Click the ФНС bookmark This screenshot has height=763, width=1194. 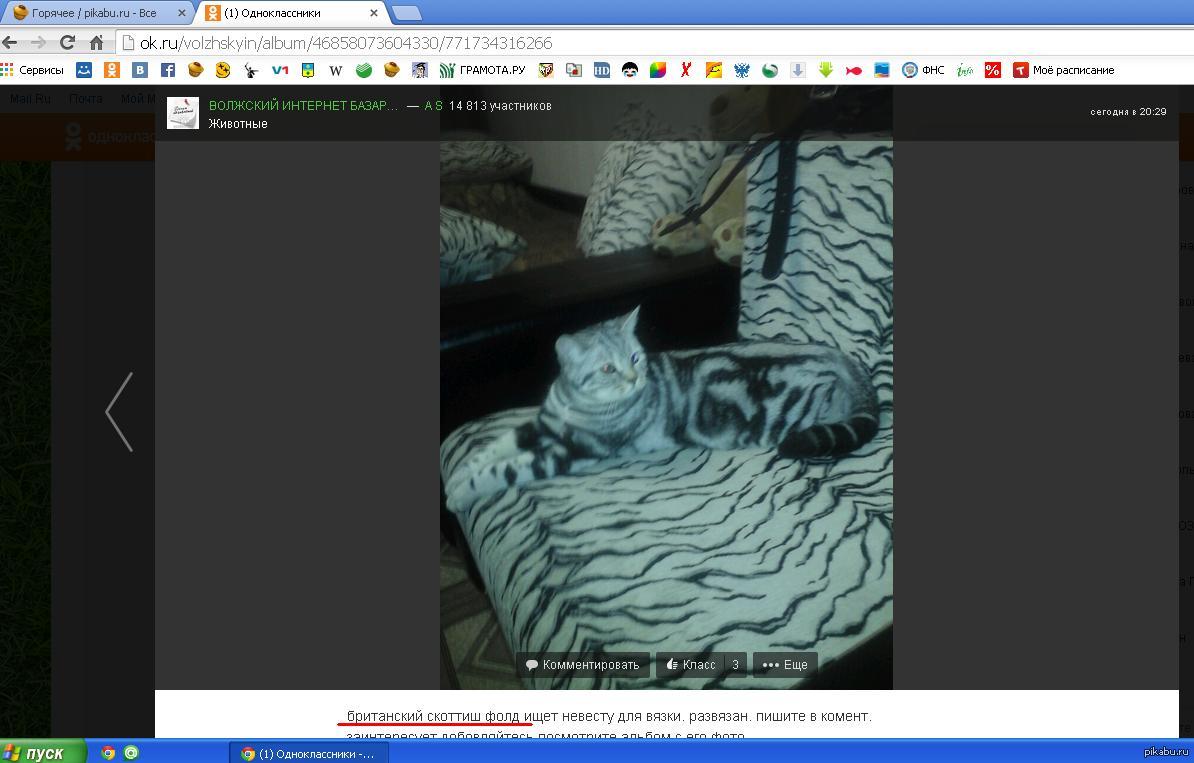click(922, 70)
